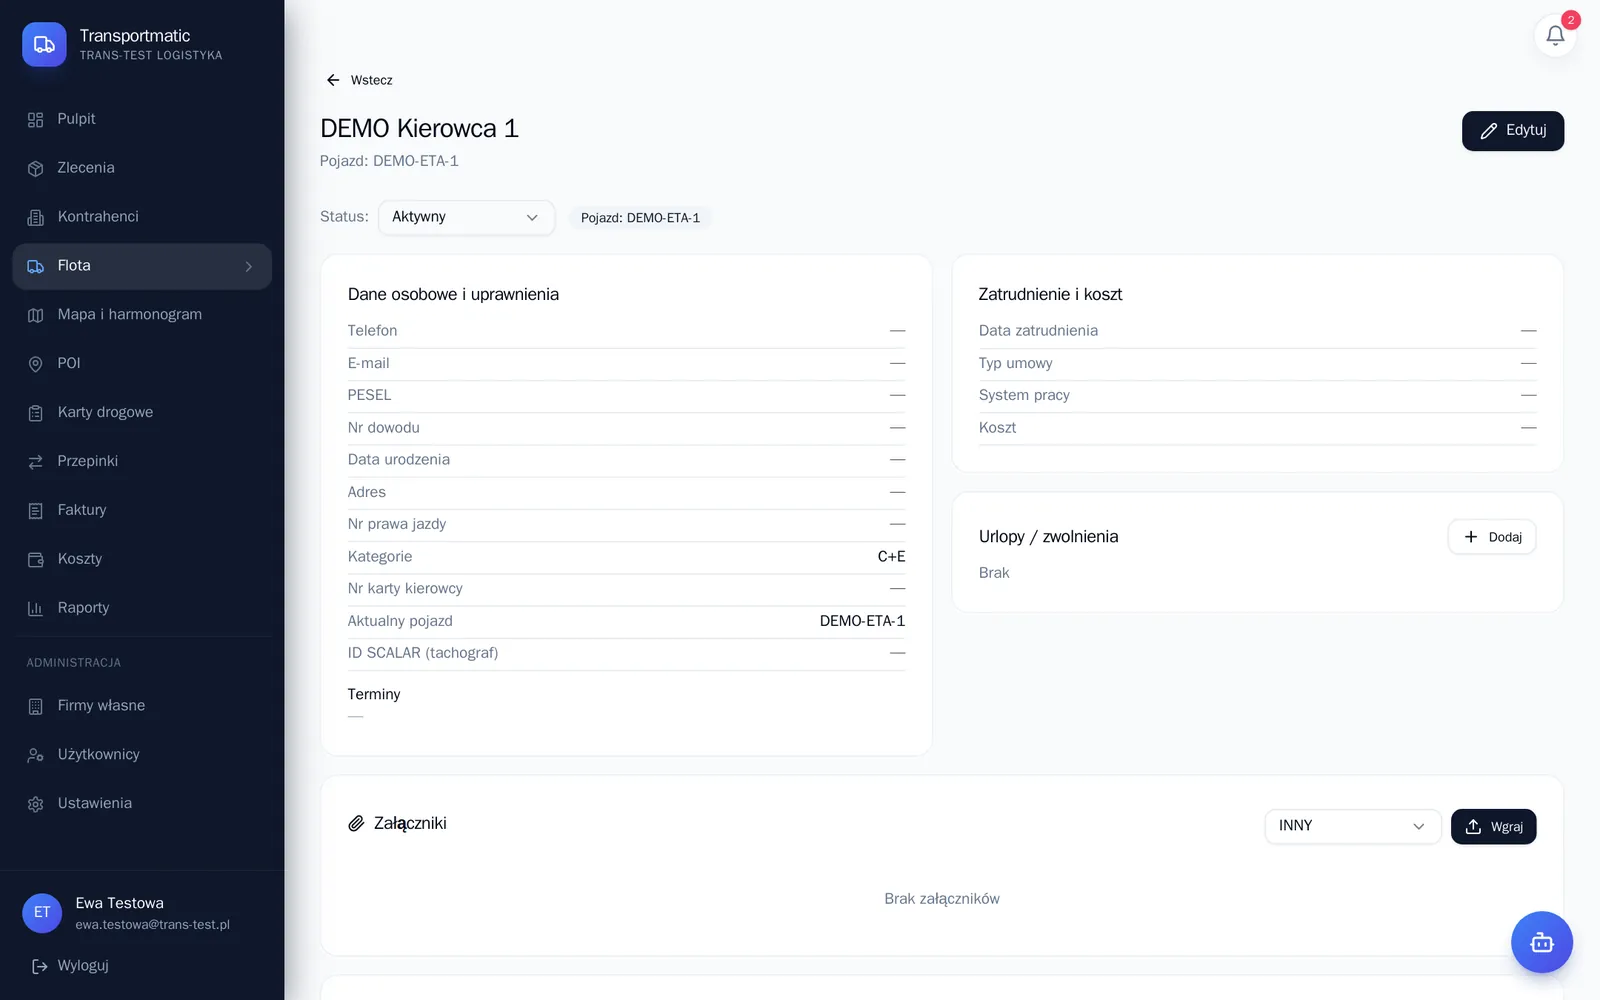Click the Użytkownicy users icon

[36, 756]
